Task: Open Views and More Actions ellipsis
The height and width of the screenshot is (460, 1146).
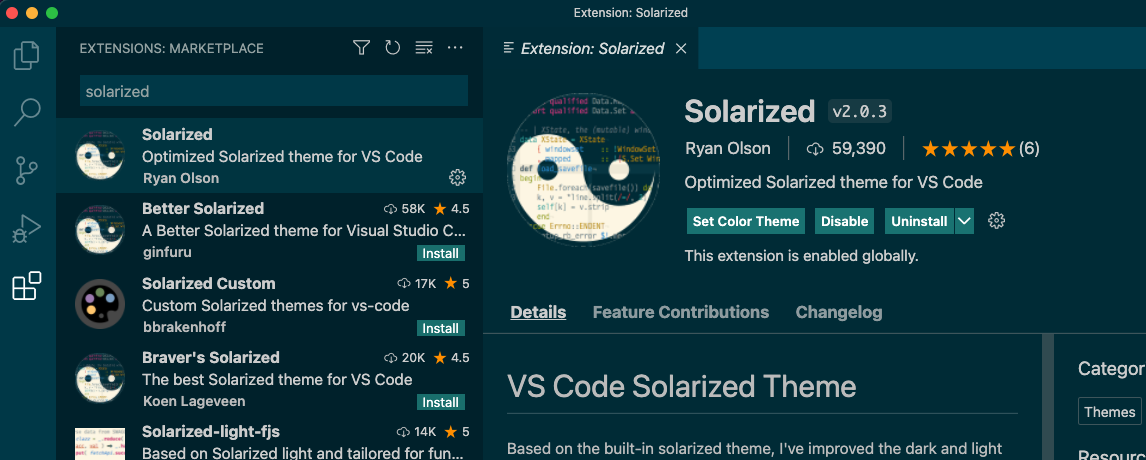Action: [x=455, y=48]
